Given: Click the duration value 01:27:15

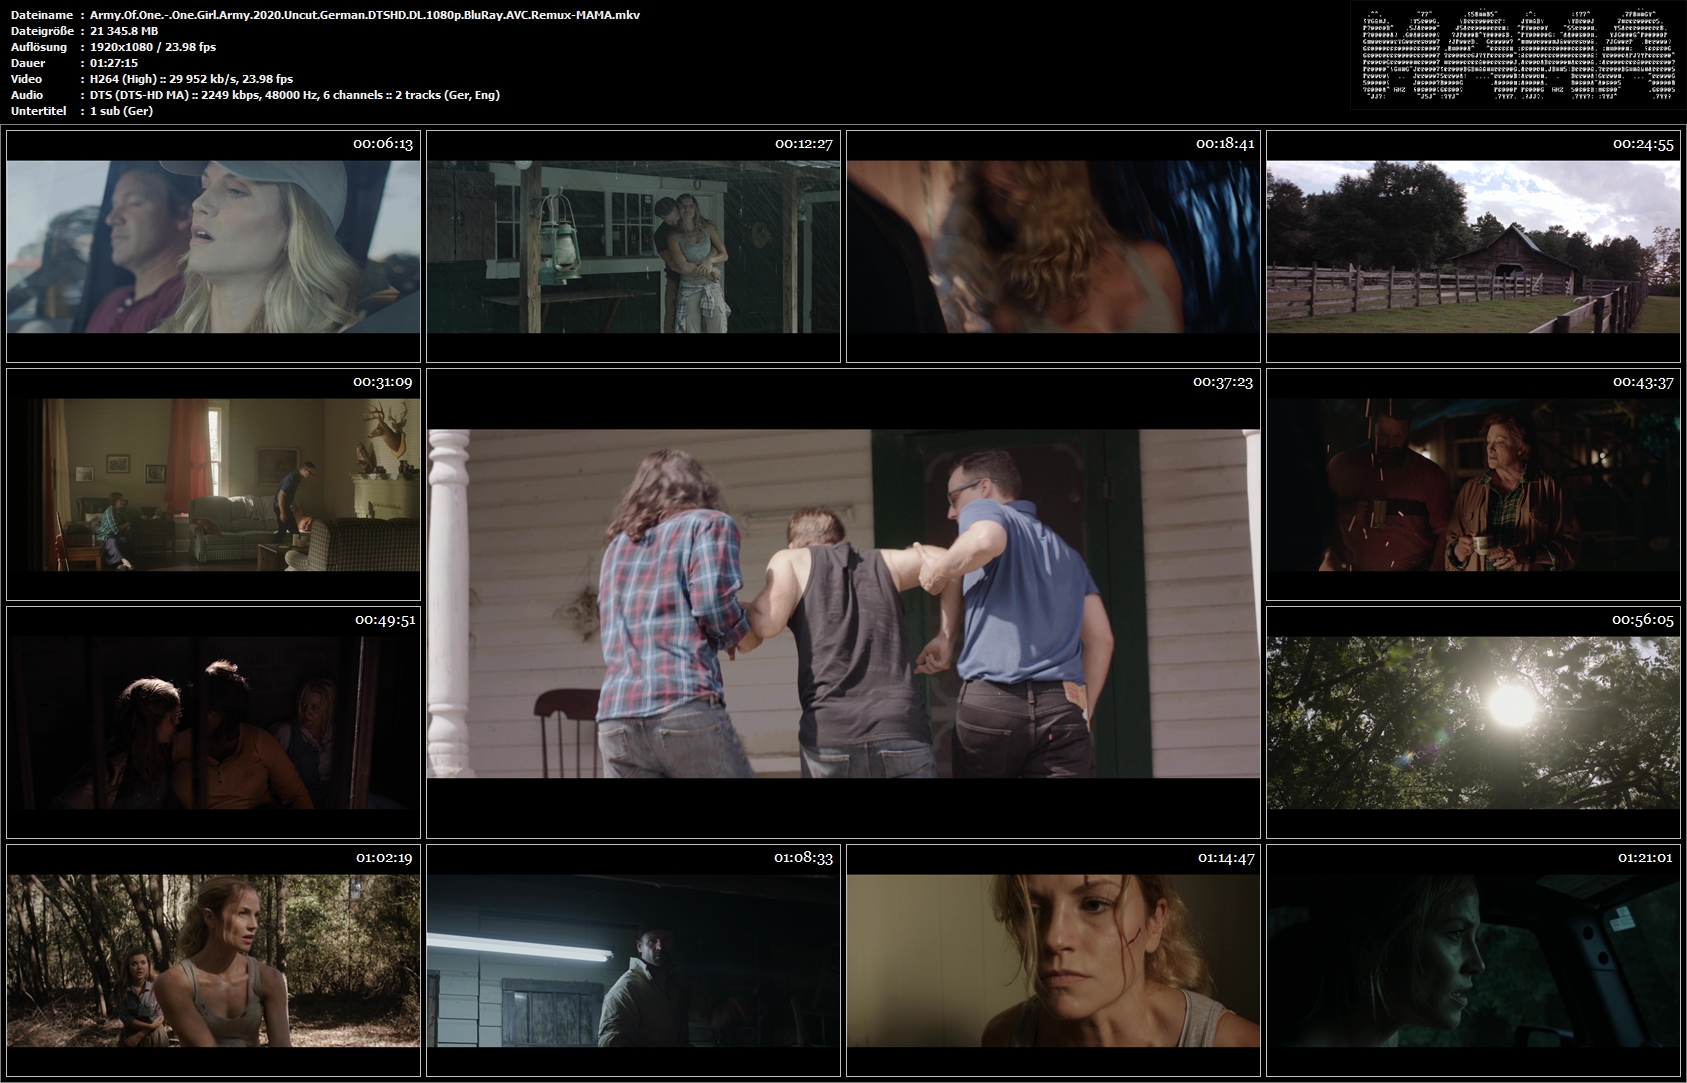Looking at the screenshot, I should pyautogui.click(x=114, y=63).
